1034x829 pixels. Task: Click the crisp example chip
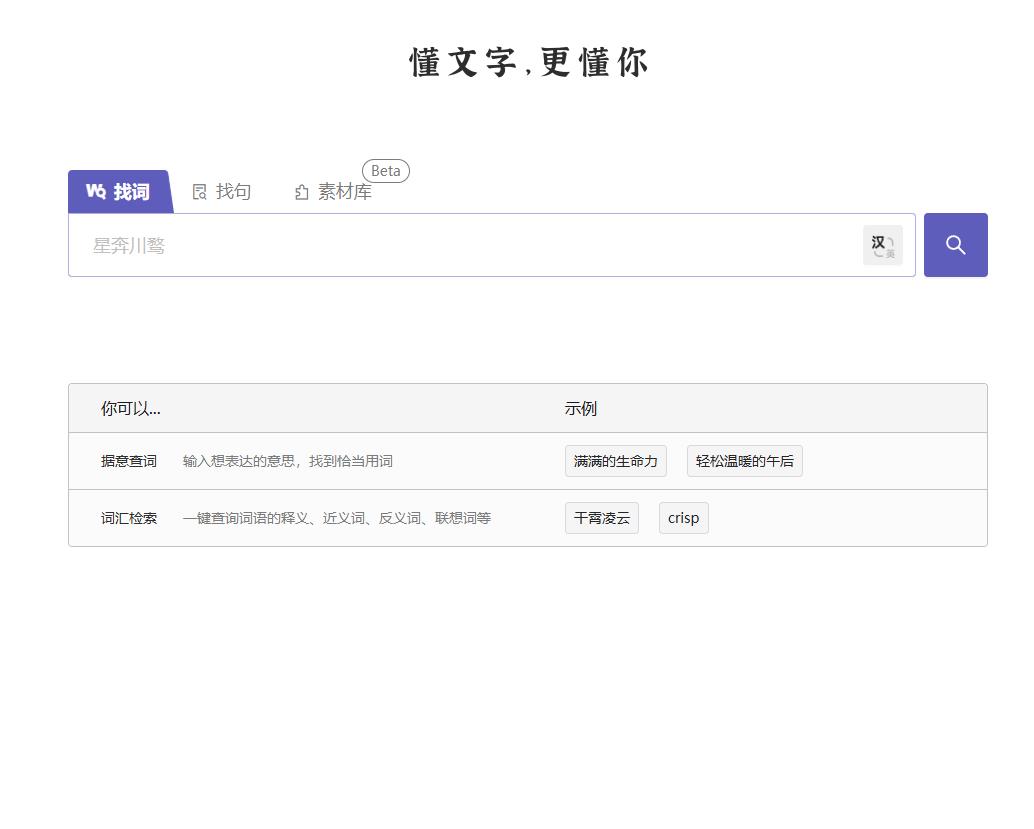point(683,518)
